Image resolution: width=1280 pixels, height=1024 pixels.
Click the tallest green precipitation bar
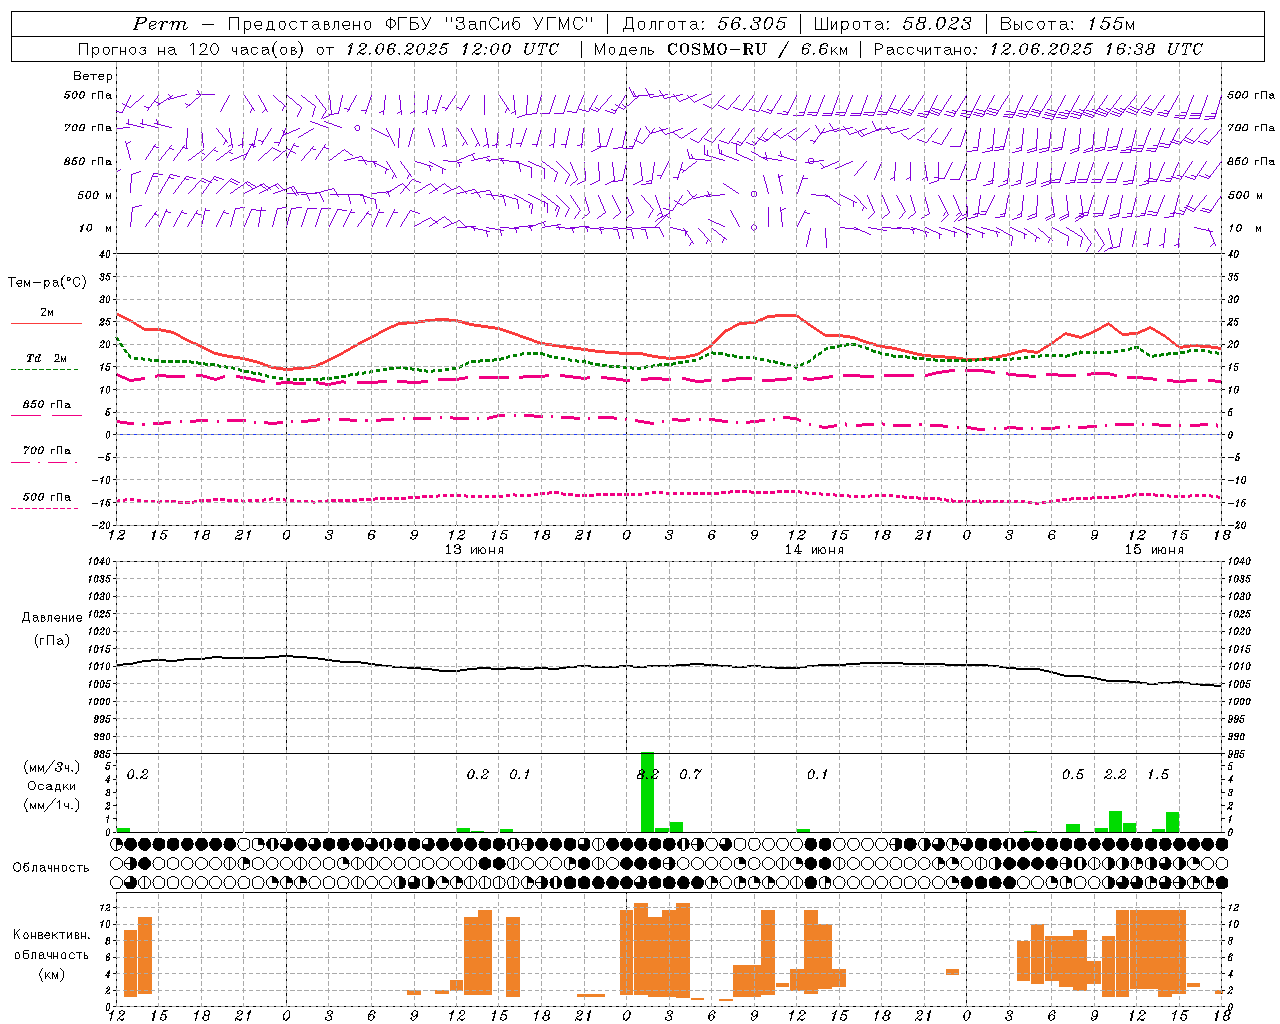click(x=647, y=792)
